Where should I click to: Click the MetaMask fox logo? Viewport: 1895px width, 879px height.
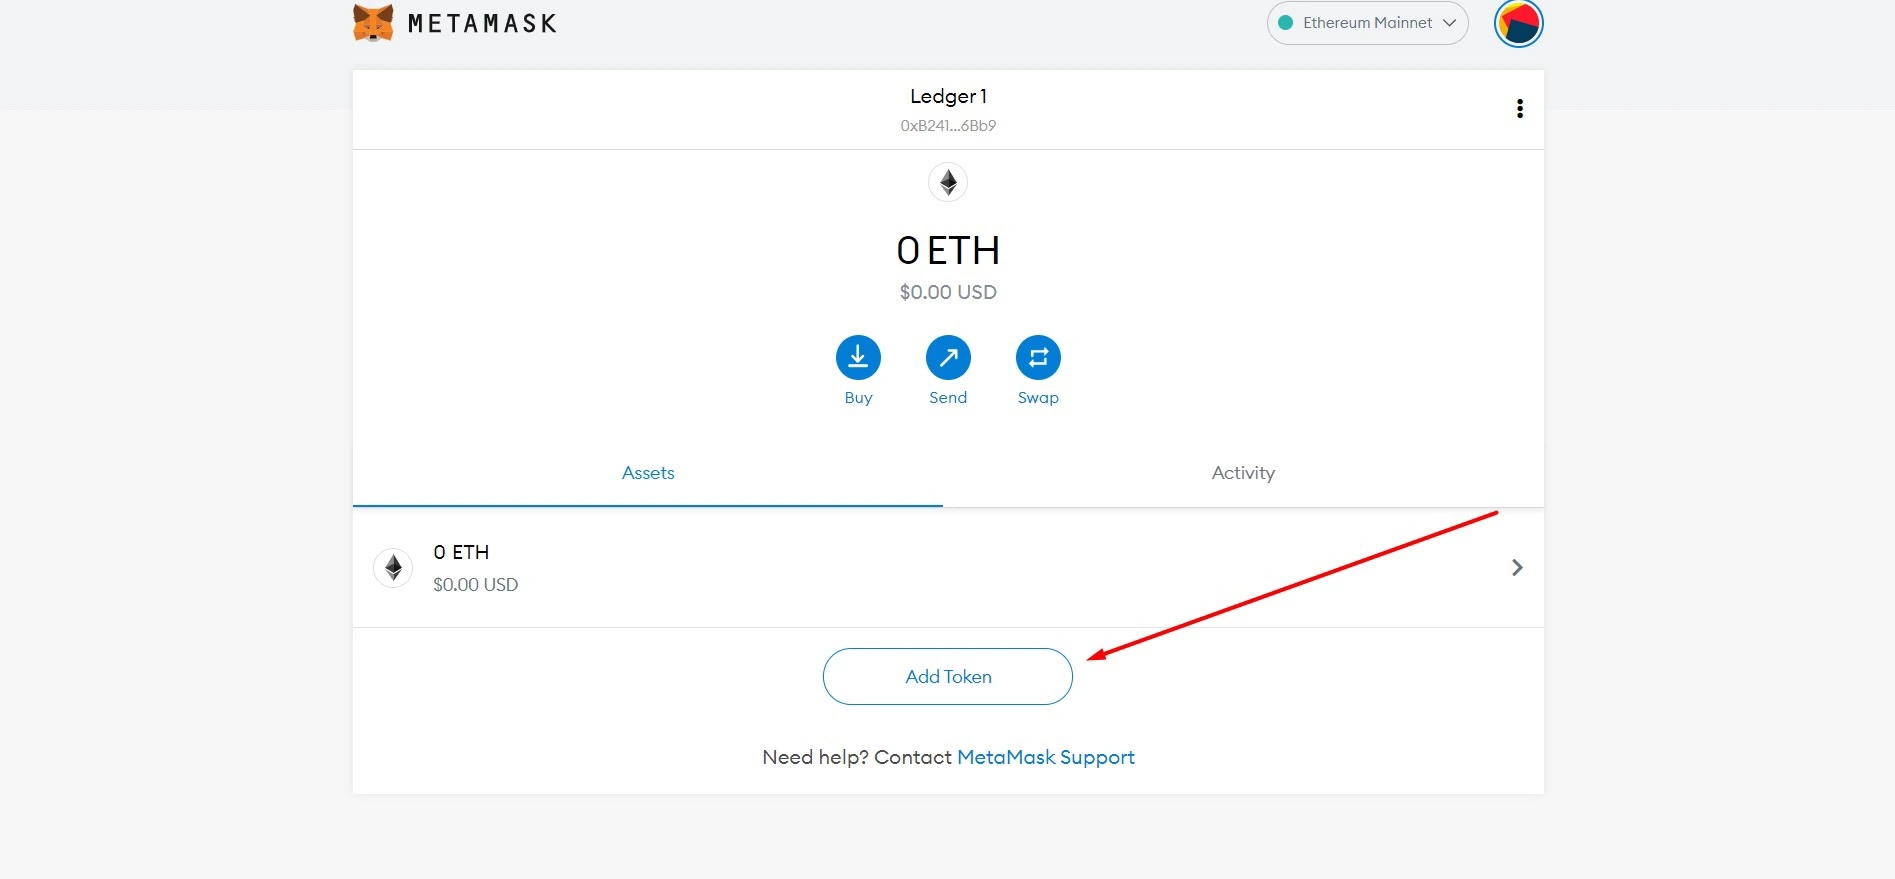pyautogui.click(x=373, y=23)
